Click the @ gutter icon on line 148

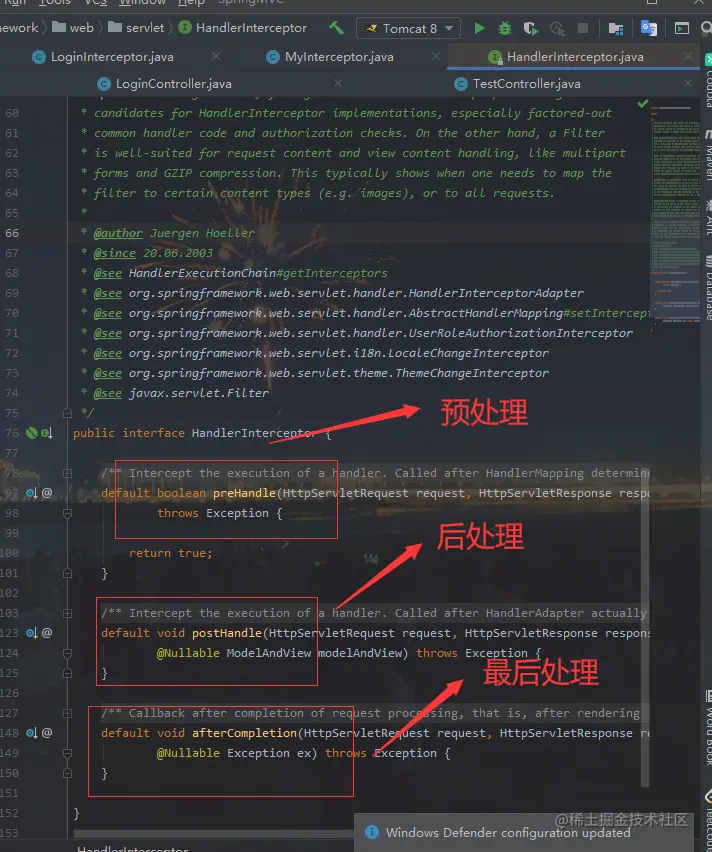tap(47, 733)
